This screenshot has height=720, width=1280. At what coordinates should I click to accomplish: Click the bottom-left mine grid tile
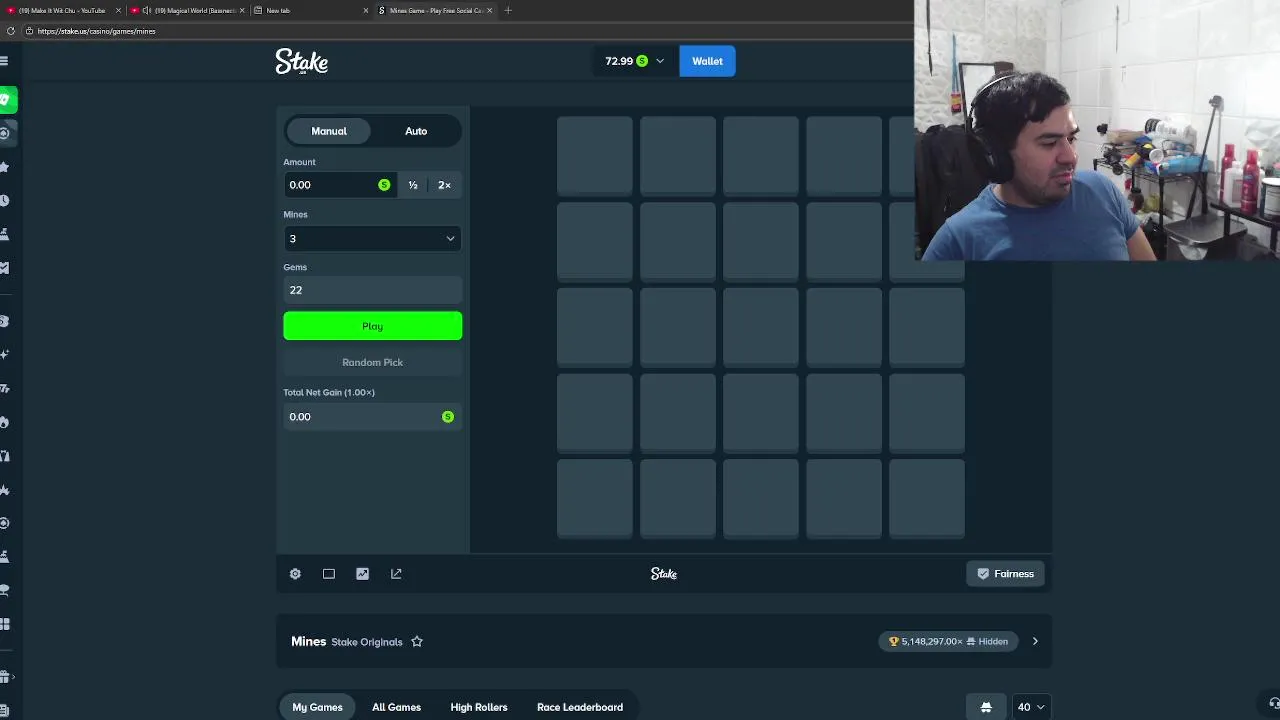(x=595, y=498)
